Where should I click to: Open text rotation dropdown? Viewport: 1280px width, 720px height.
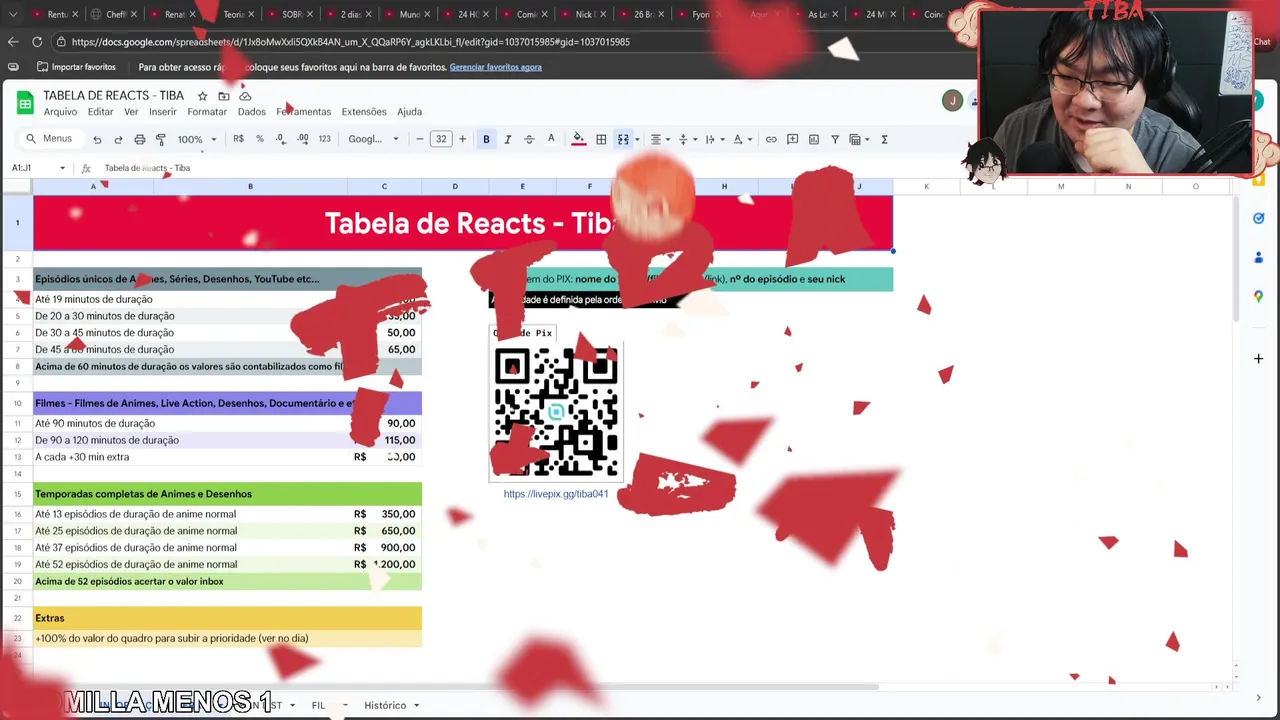[x=741, y=140]
